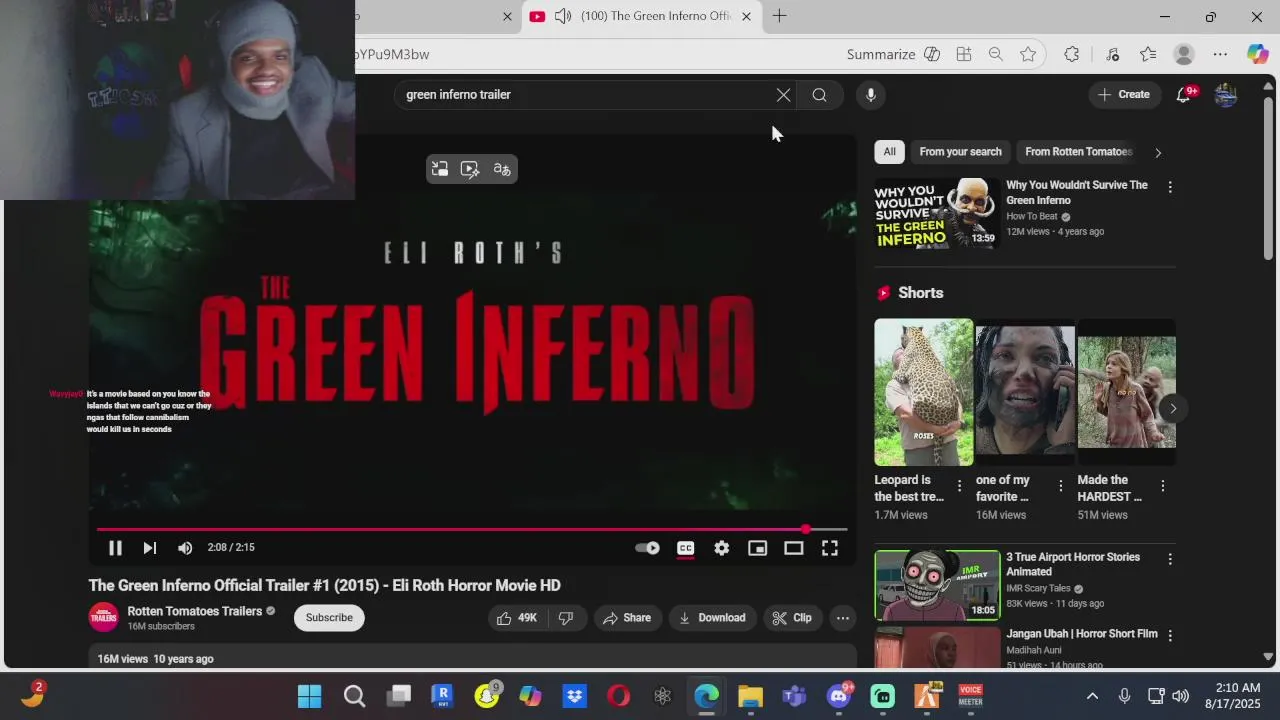Show more filter chips with the right arrow

pos(1158,153)
